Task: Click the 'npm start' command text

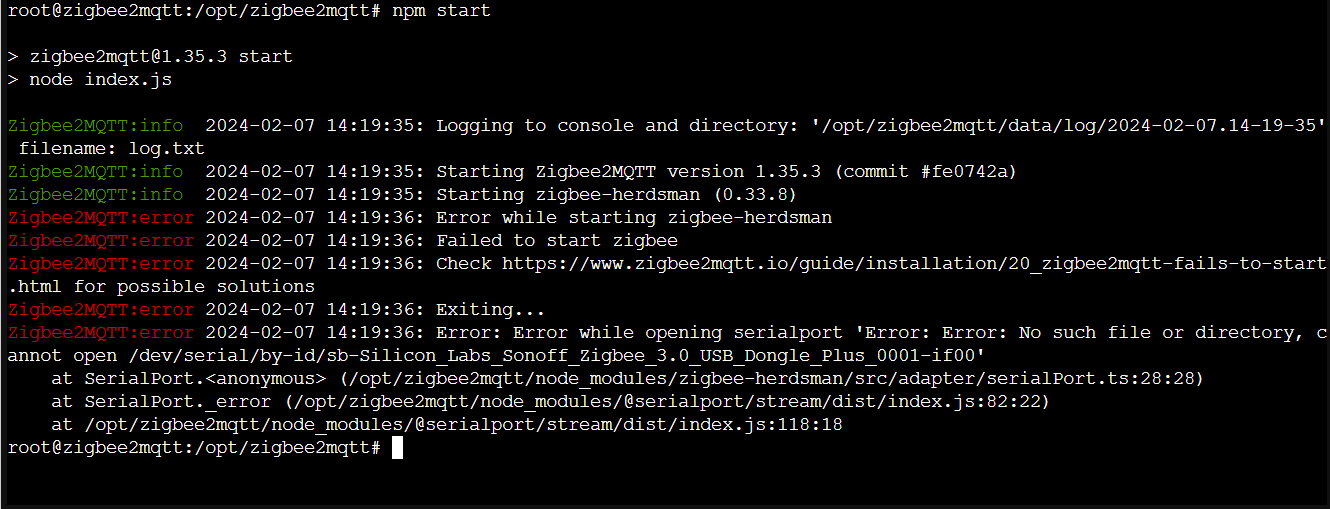Action: pyautogui.click(x=441, y=10)
